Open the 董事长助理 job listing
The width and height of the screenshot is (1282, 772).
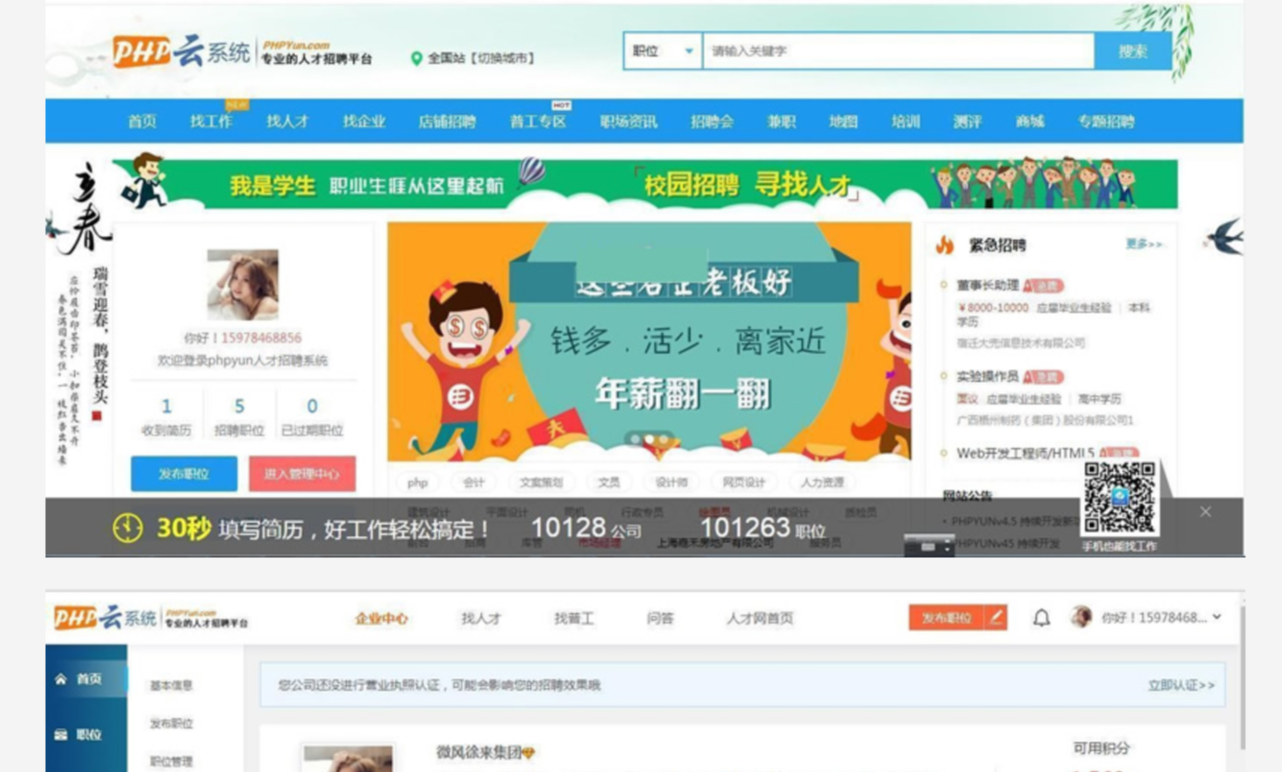(x=987, y=285)
